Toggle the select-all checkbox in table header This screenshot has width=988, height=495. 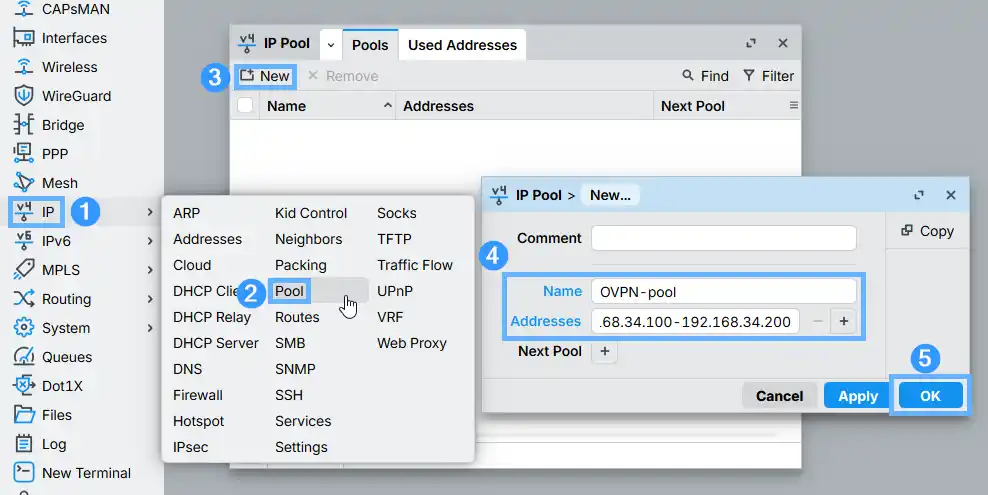click(x=245, y=105)
